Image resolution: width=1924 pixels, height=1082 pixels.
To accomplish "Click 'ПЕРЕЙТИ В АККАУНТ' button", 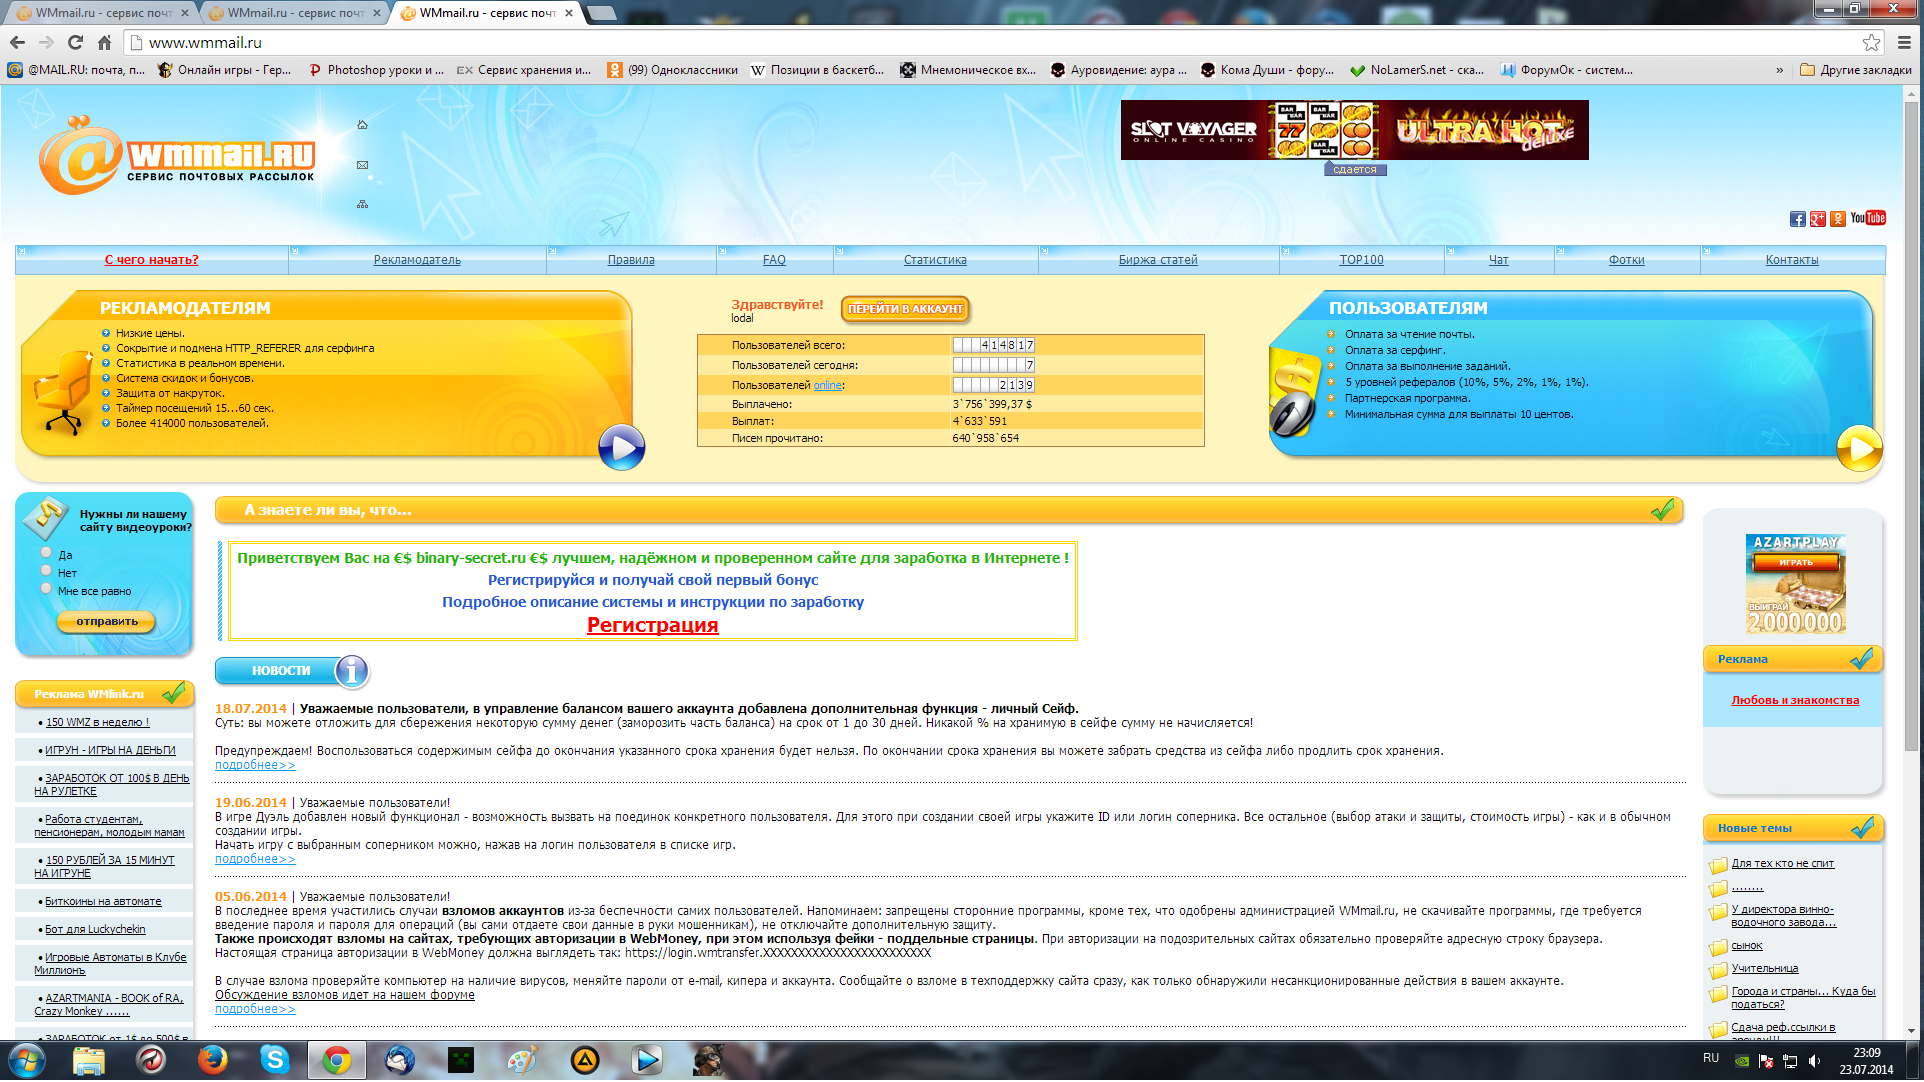I will click(x=905, y=309).
